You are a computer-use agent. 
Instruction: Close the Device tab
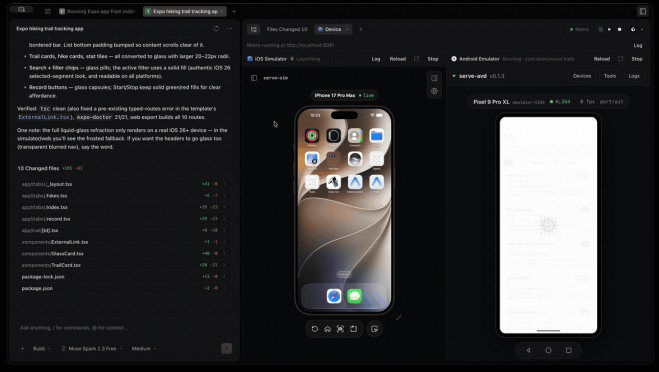pyautogui.click(x=347, y=29)
